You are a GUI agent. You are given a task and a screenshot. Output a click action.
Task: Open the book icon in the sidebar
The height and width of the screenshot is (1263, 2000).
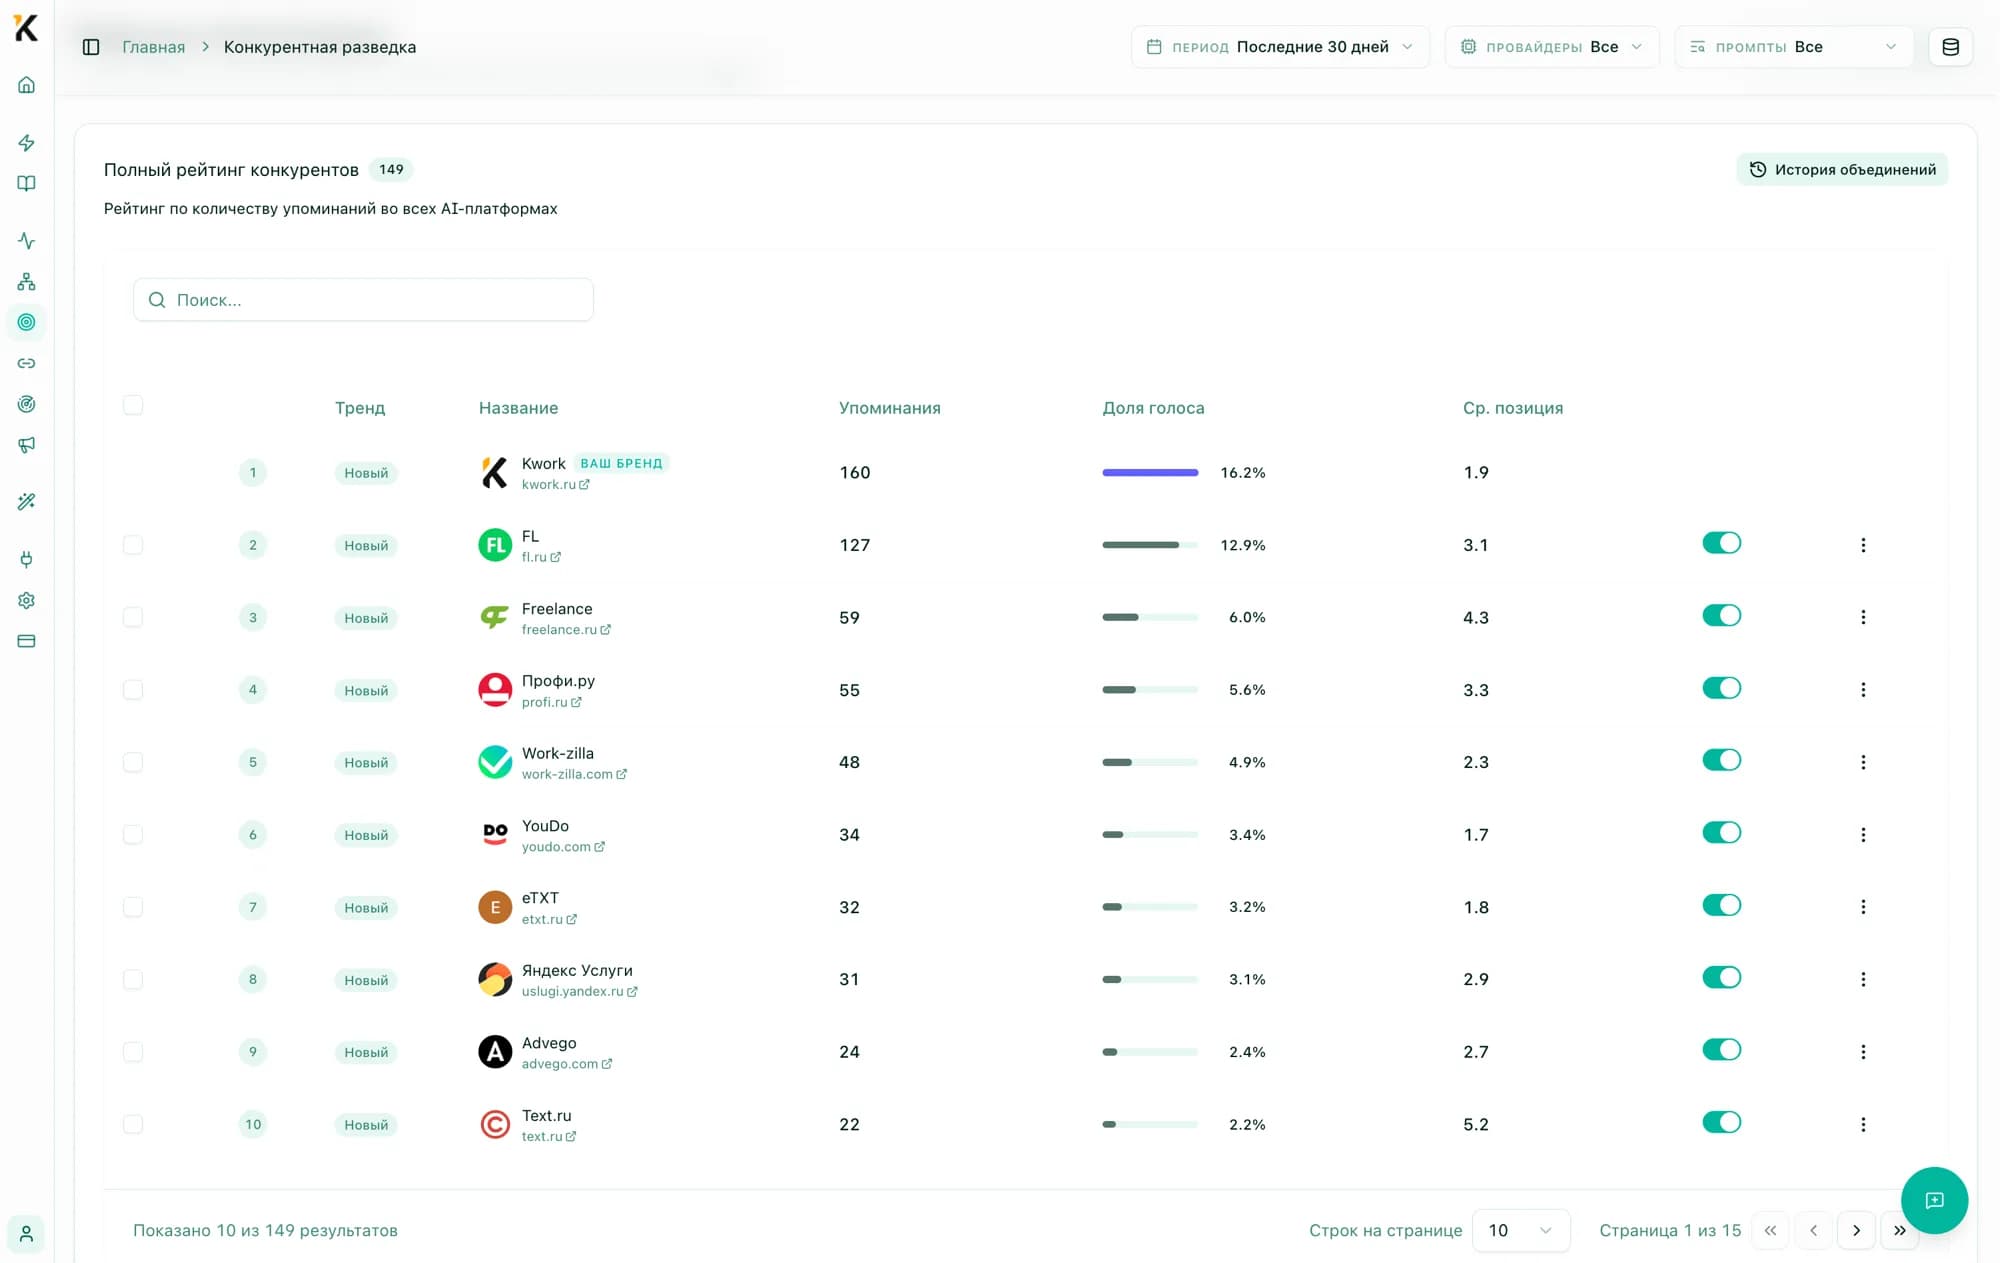pyautogui.click(x=27, y=184)
